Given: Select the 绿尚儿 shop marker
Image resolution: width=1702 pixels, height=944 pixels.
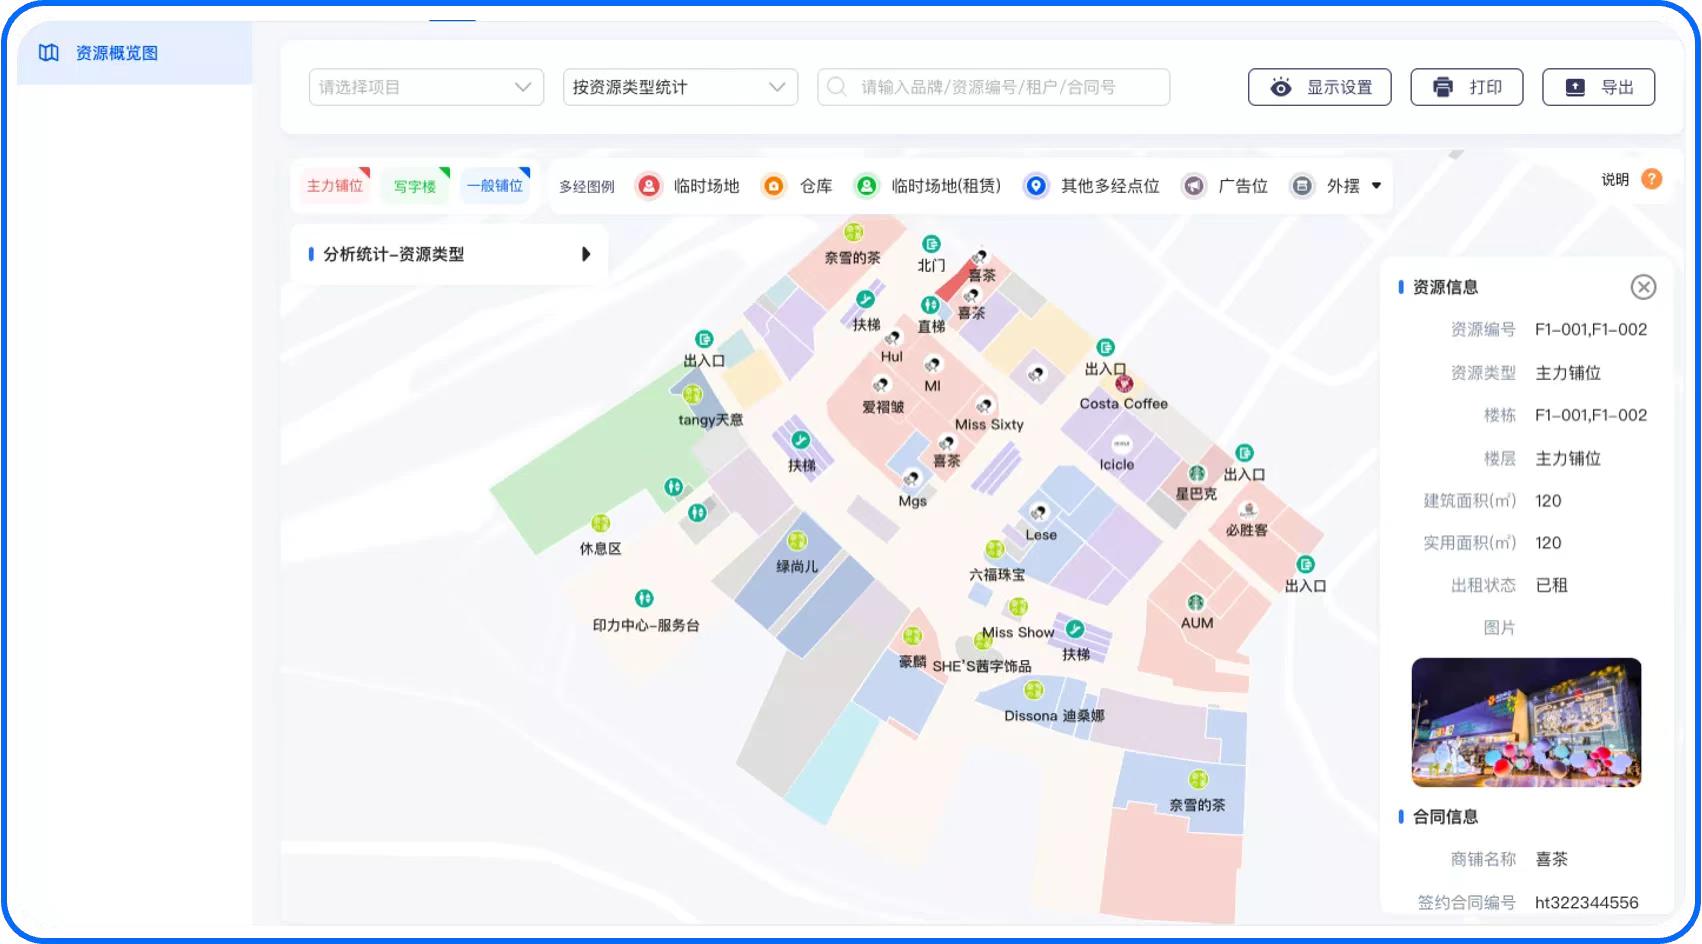Looking at the screenshot, I should coord(797,541).
